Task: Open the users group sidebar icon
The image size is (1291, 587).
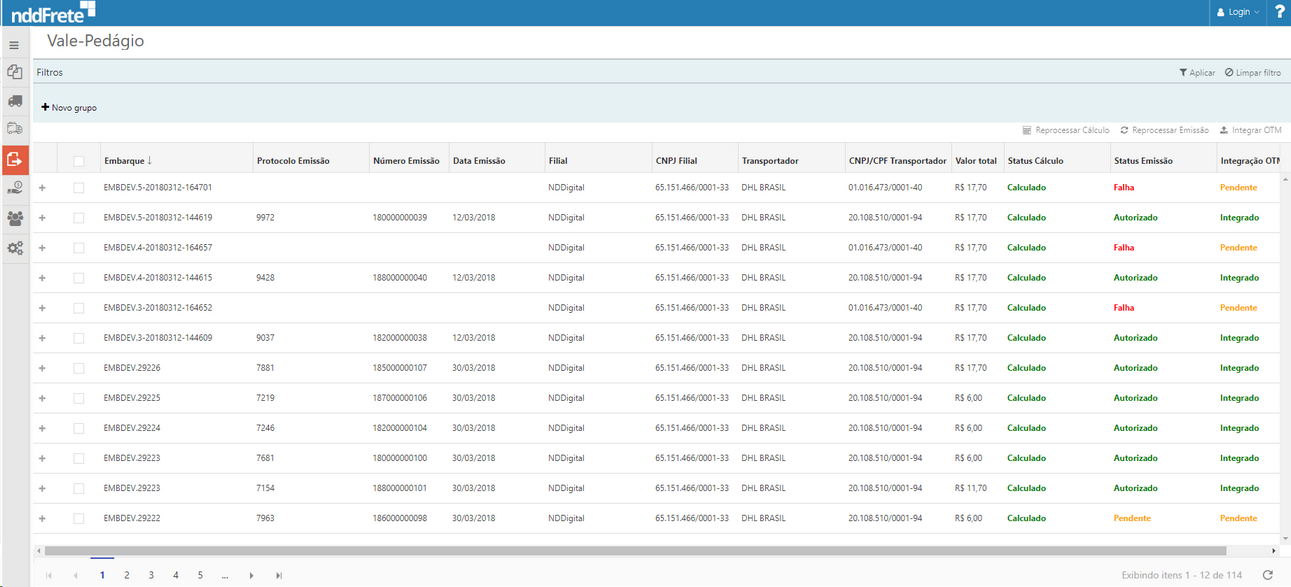Action: [x=15, y=218]
